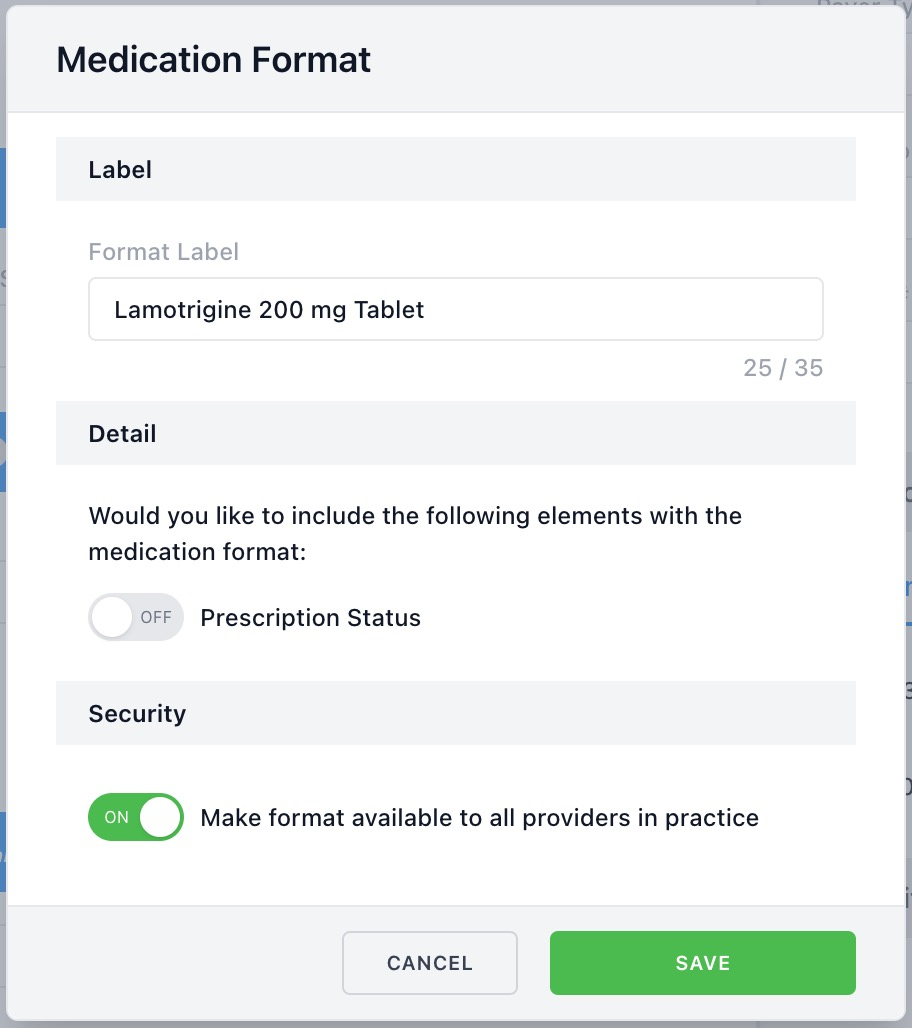Screen dimensions: 912x1028
Task: Click the Label section header
Action: pyautogui.click(x=120, y=170)
